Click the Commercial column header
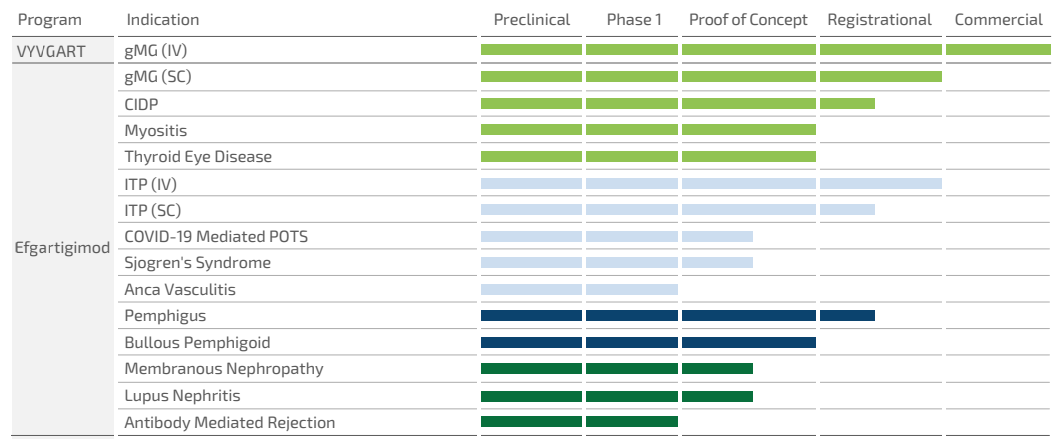This screenshot has width=1061, height=439. coord(1001,20)
